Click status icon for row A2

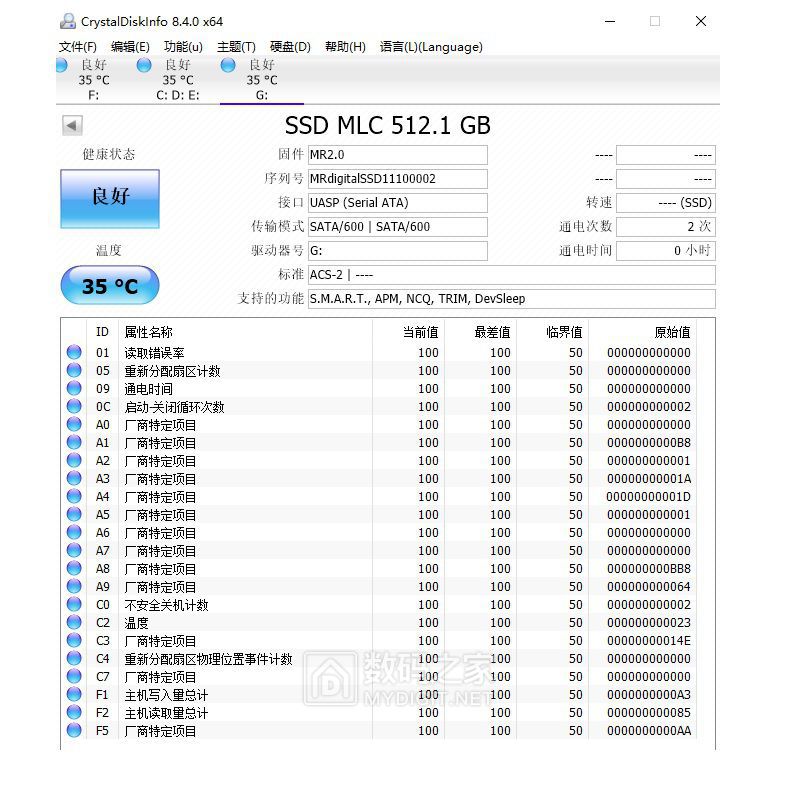[x=74, y=460]
